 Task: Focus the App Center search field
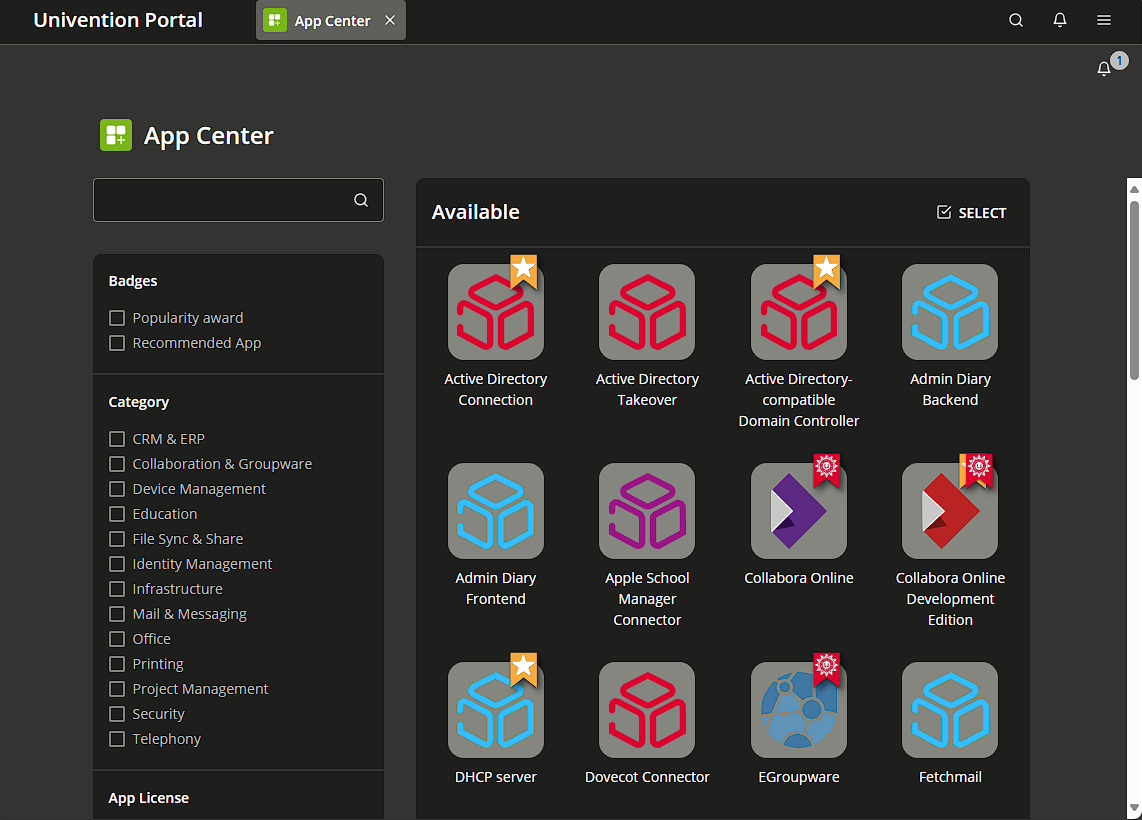[238, 200]
